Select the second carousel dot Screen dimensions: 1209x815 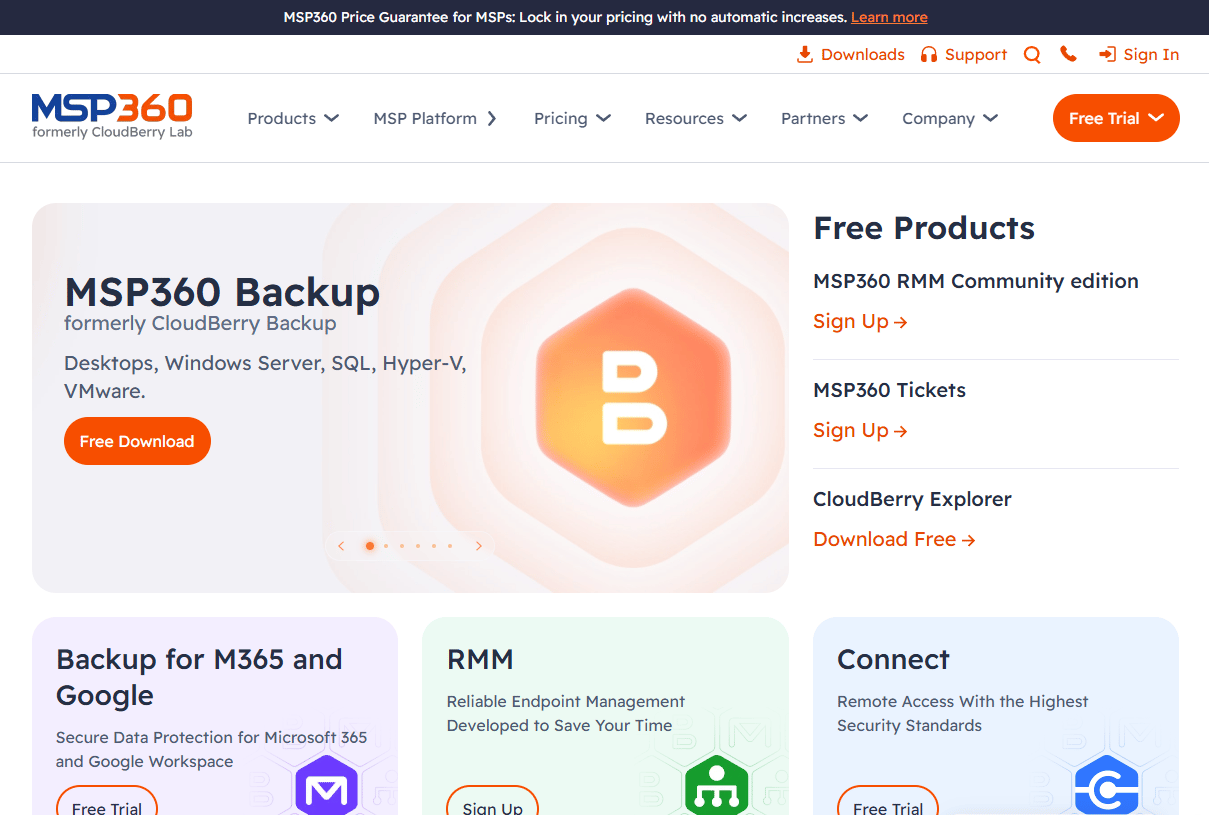click(x=386, y=546)
